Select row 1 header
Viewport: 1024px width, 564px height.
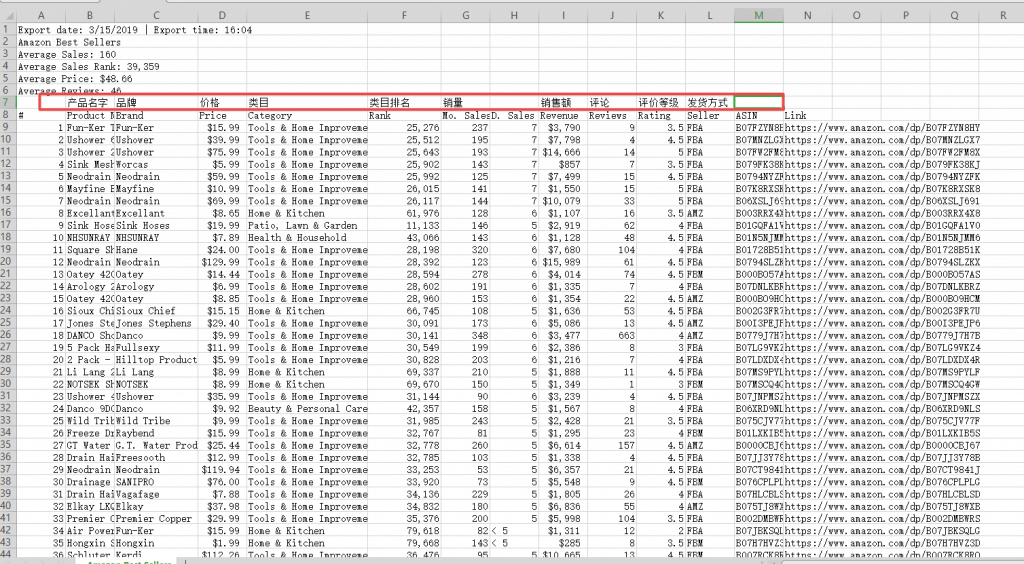click(7, 29)
